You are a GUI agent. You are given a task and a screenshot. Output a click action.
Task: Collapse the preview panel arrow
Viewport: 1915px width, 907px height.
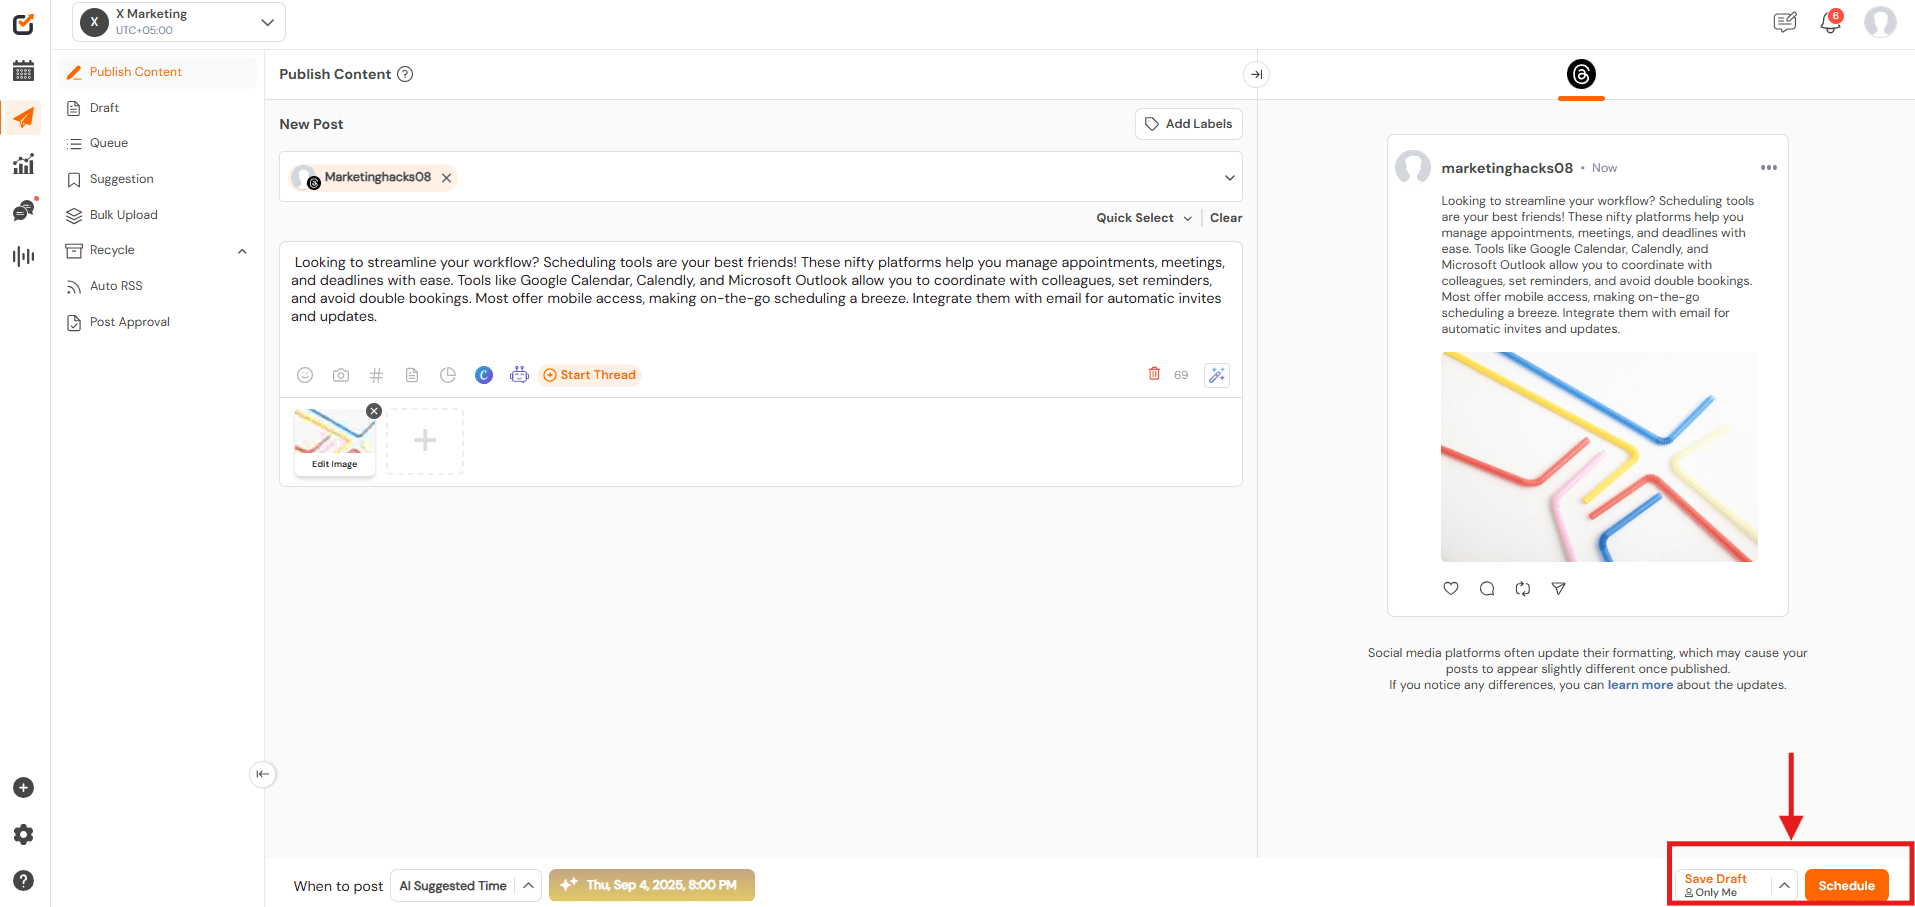1256,74
